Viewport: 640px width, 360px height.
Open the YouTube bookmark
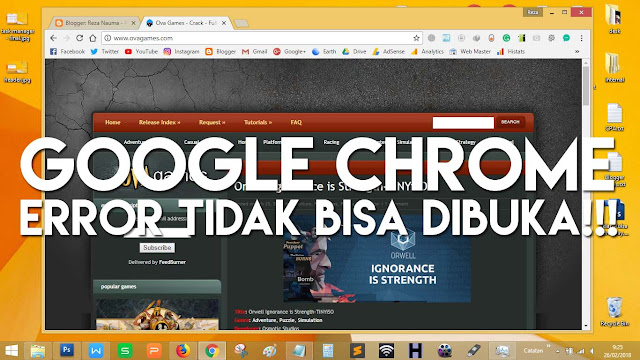(141, 51)
